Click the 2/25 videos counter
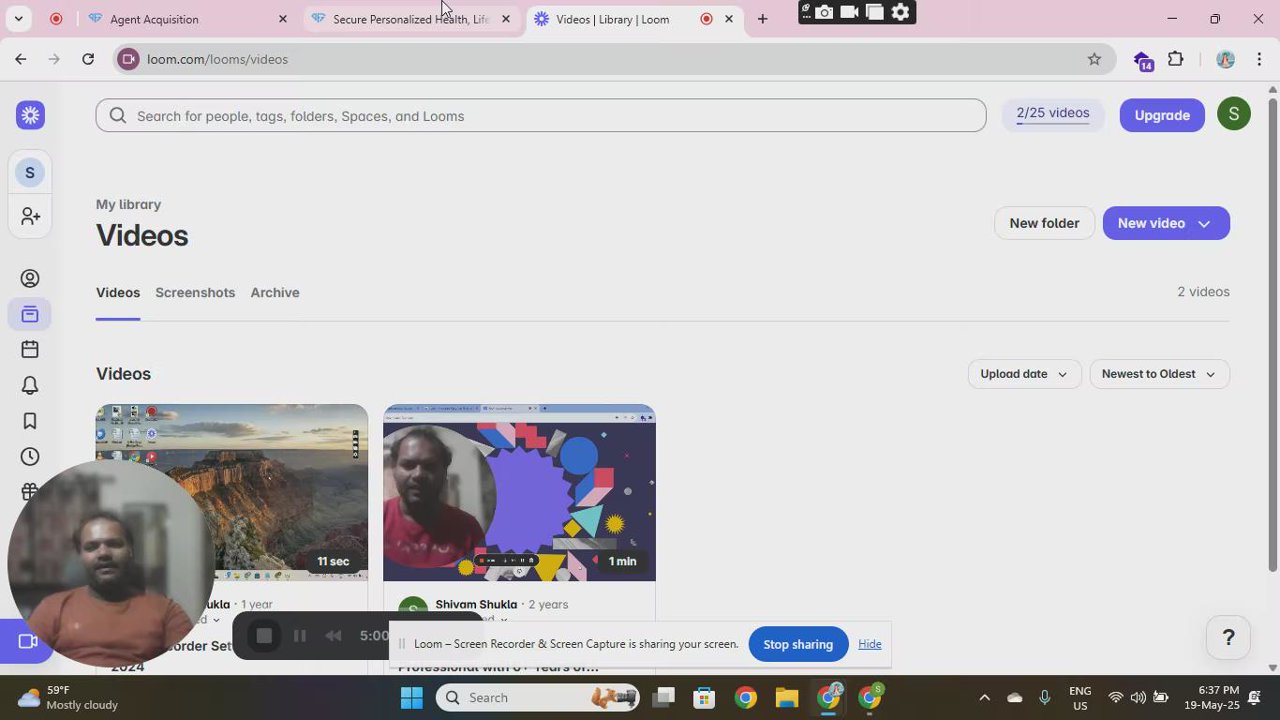 coord(1053,114)
